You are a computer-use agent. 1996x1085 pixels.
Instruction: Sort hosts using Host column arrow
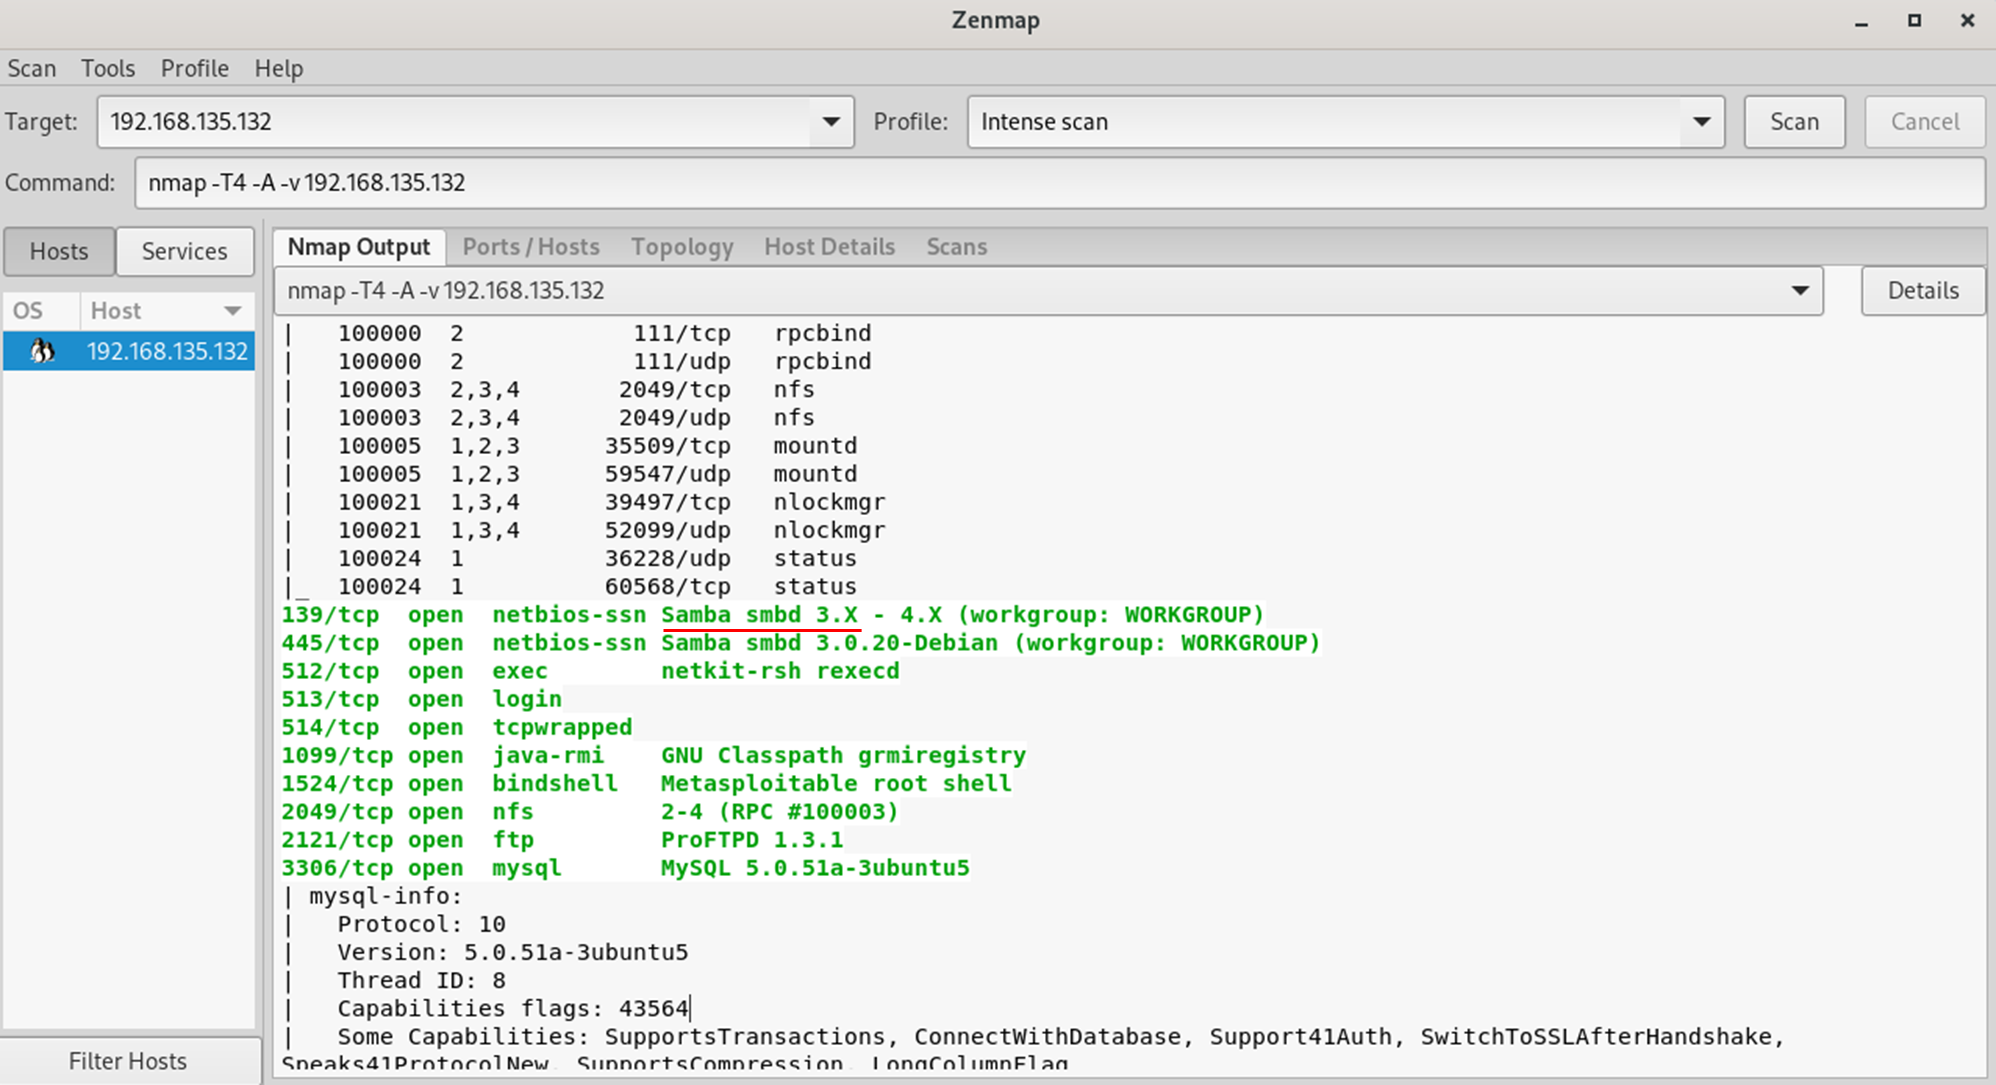pyautogui.click(x=232, y=311)
